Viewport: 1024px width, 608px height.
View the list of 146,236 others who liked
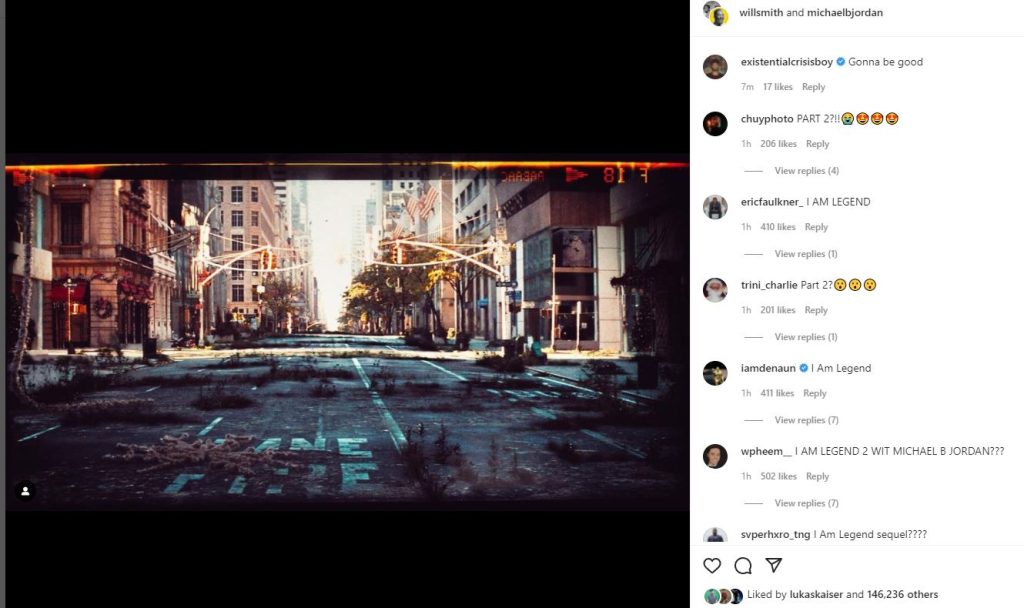(903, 594)
